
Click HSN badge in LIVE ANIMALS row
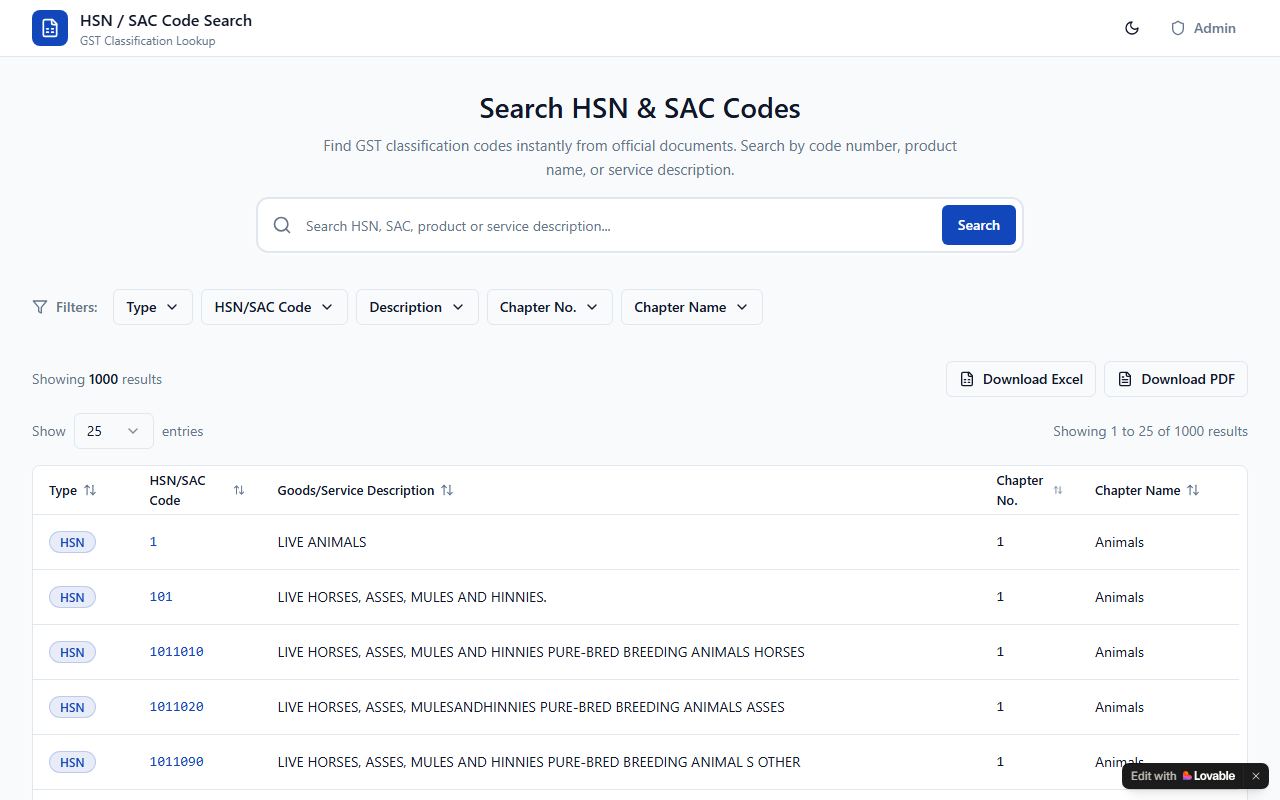click(x=72, y=542)
